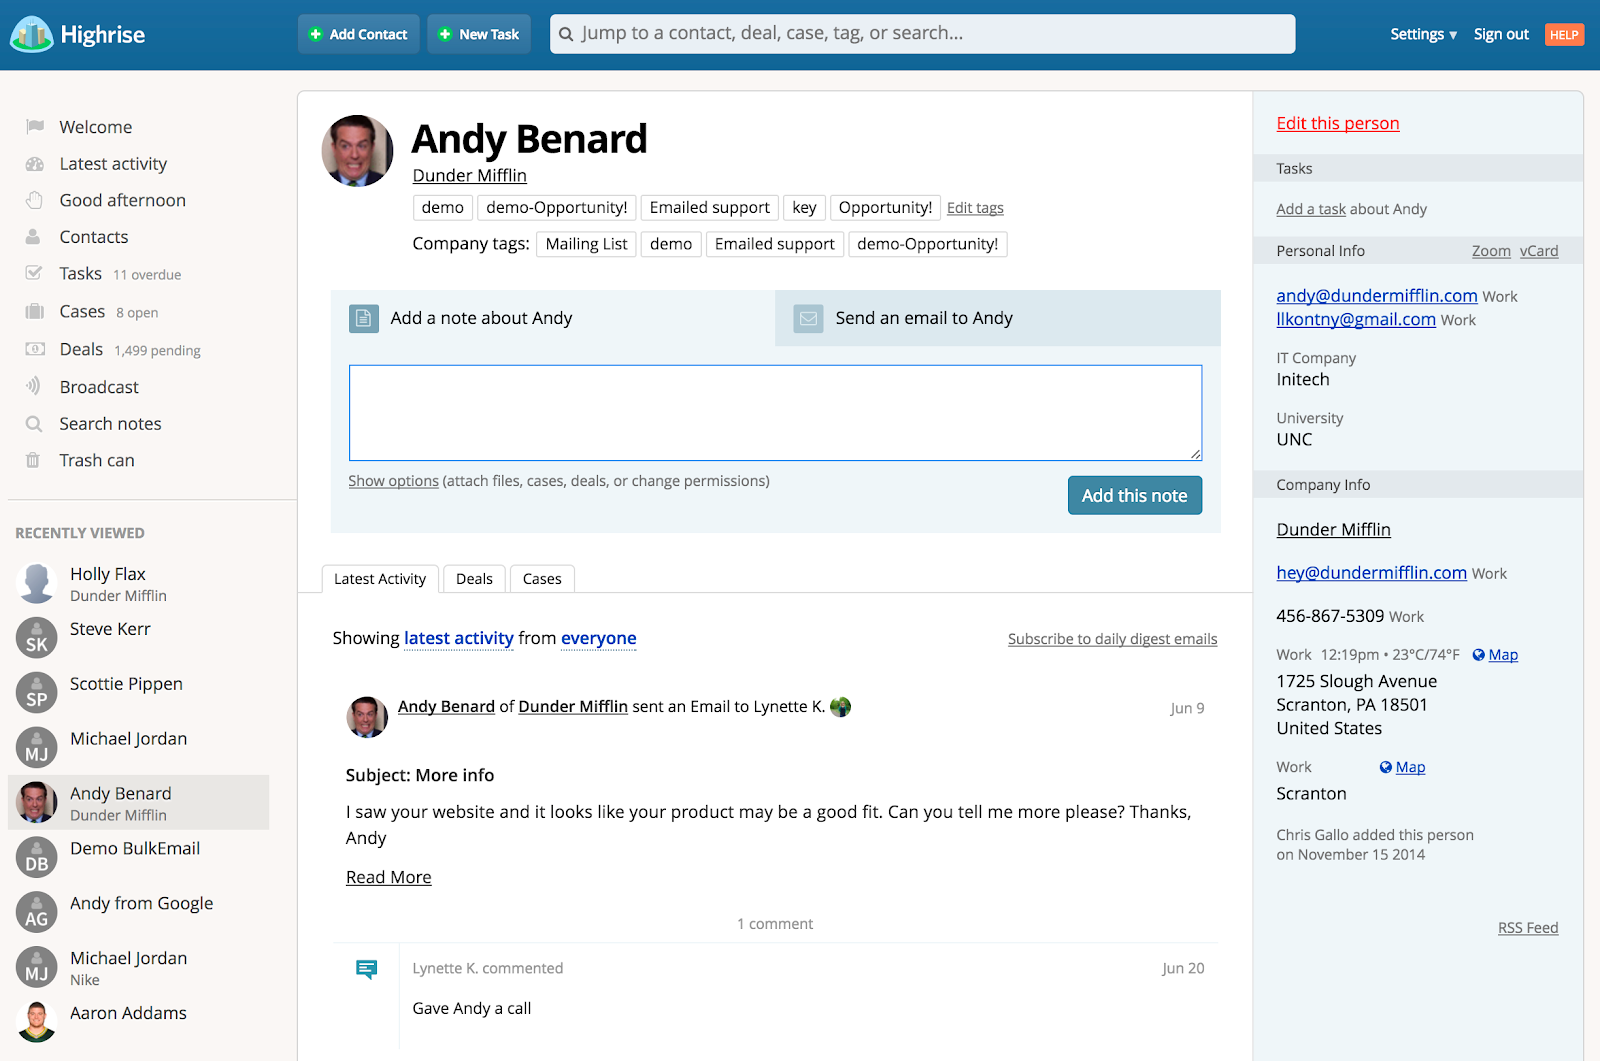Image resolution: width=1600 pixels, height=1061 pixels.
Task: Click the Add Contact button
Action: (x=358, y=34)
